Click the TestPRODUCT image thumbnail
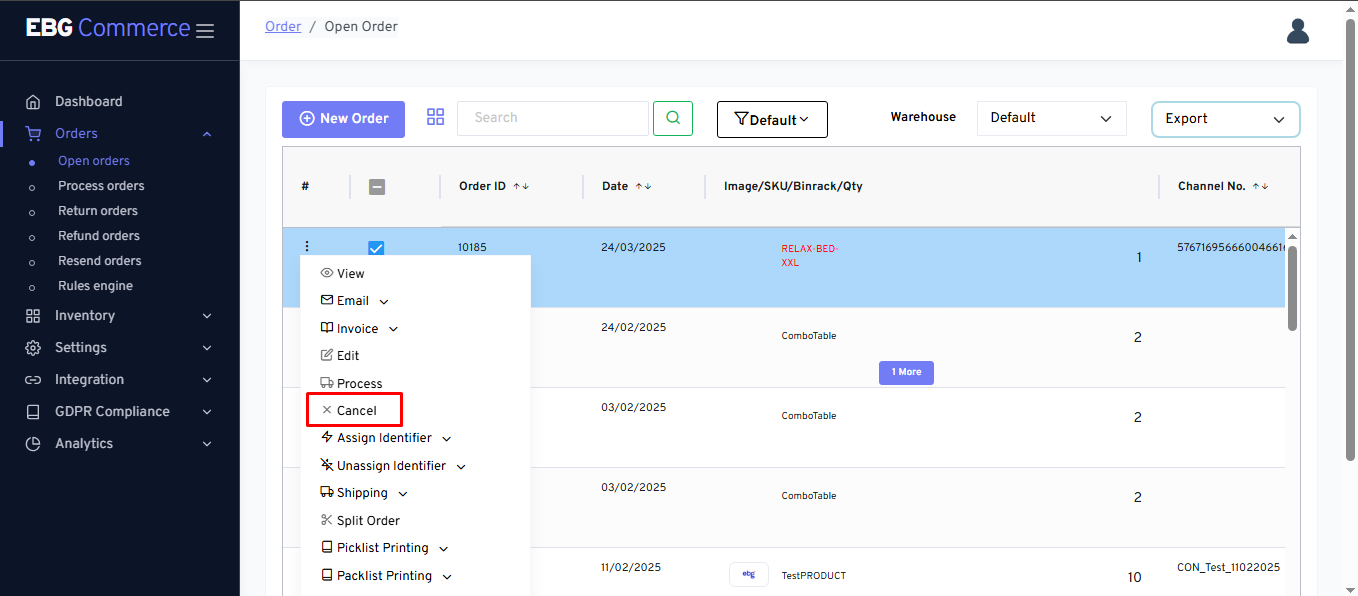Screen dimensions: 1358x596 (x=748, y=575)
